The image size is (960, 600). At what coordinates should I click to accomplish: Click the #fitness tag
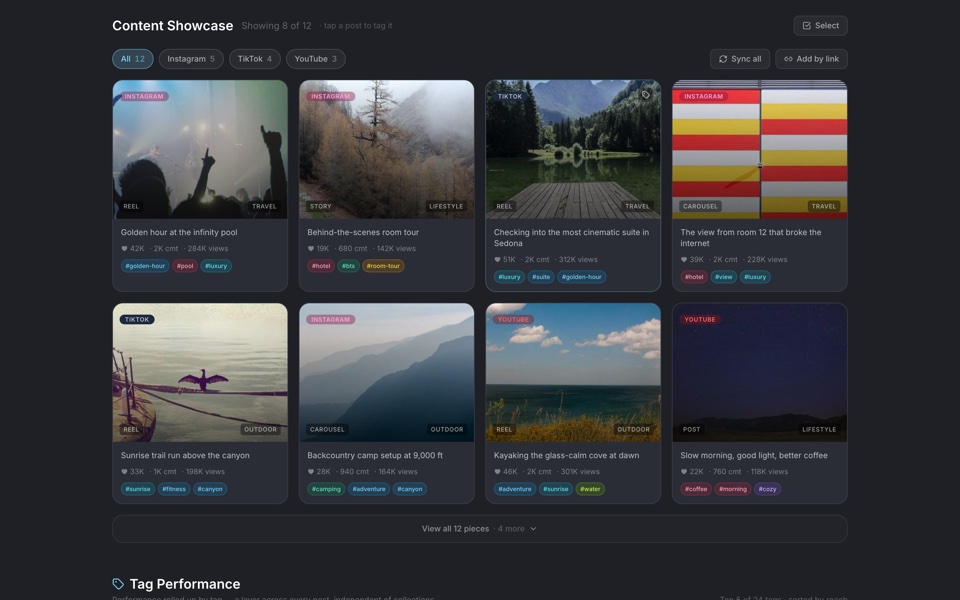tap(174, 489)
